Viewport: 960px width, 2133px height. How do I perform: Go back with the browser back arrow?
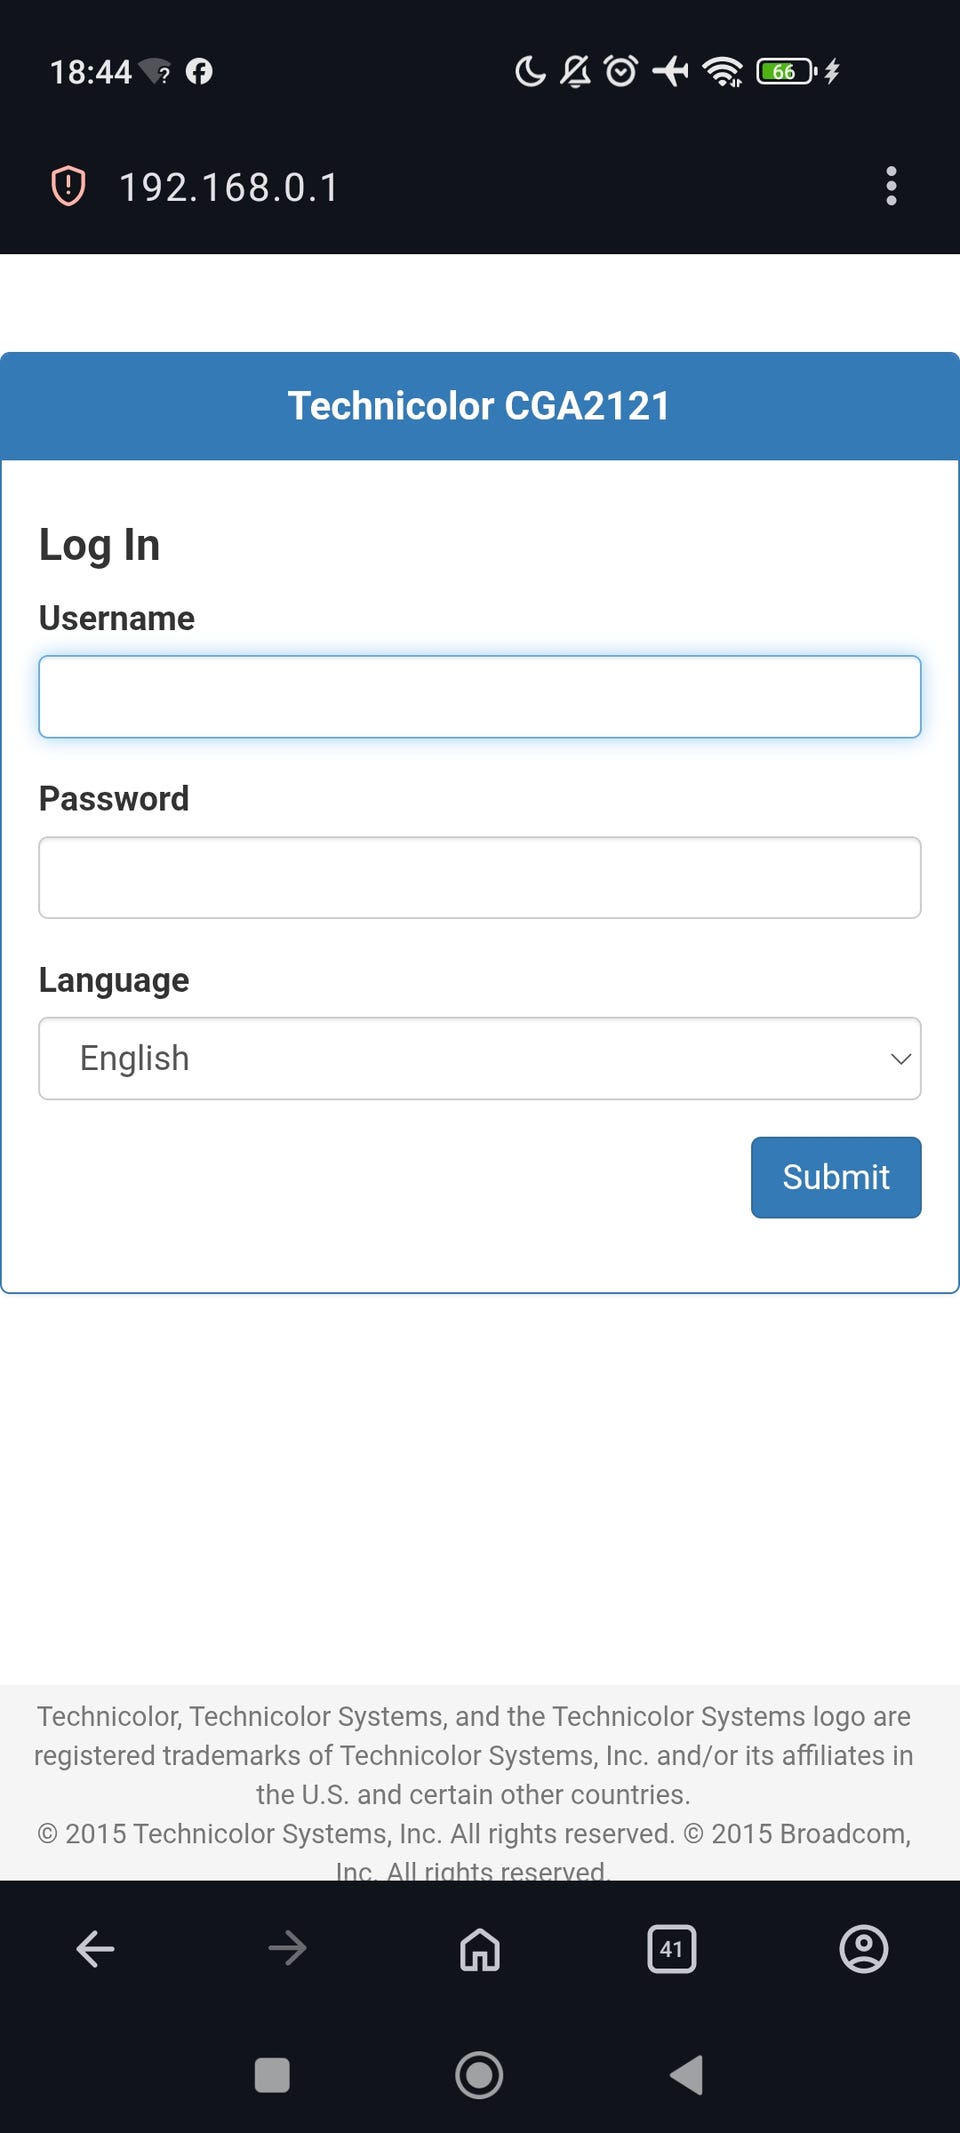96,1948
